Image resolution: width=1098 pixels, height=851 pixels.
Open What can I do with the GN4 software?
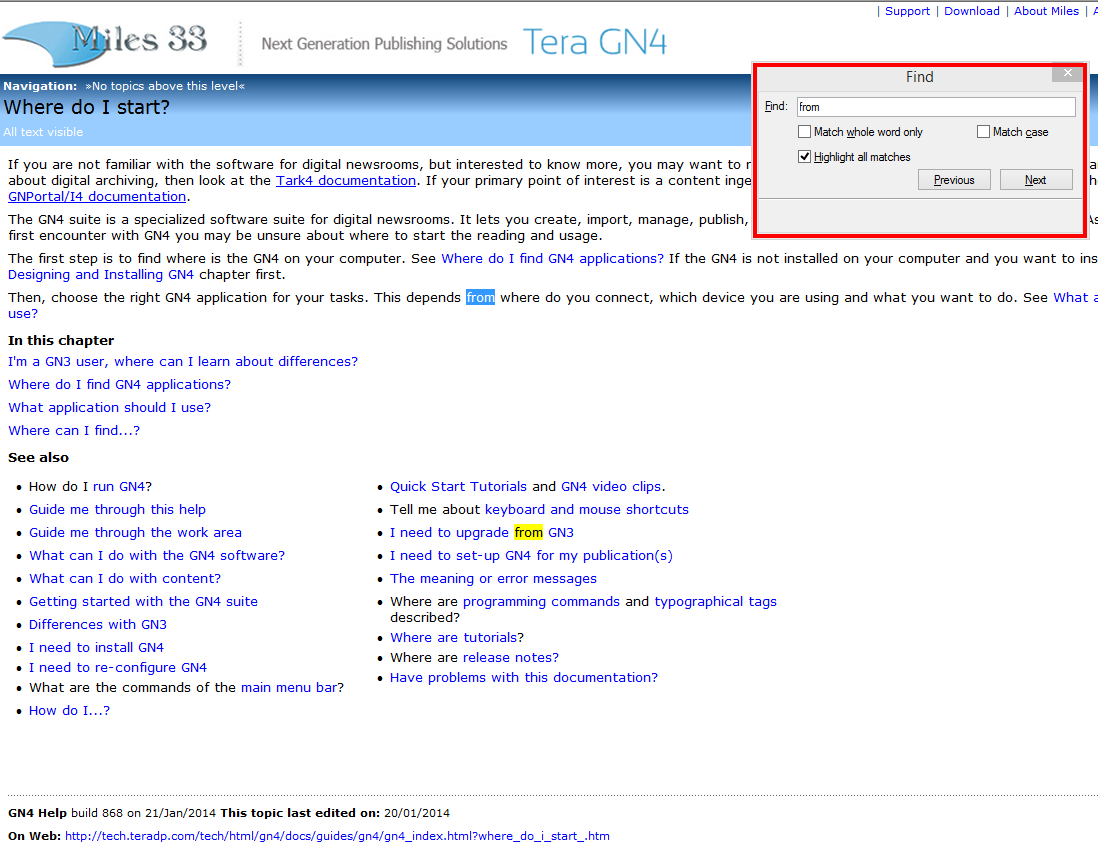157,555
